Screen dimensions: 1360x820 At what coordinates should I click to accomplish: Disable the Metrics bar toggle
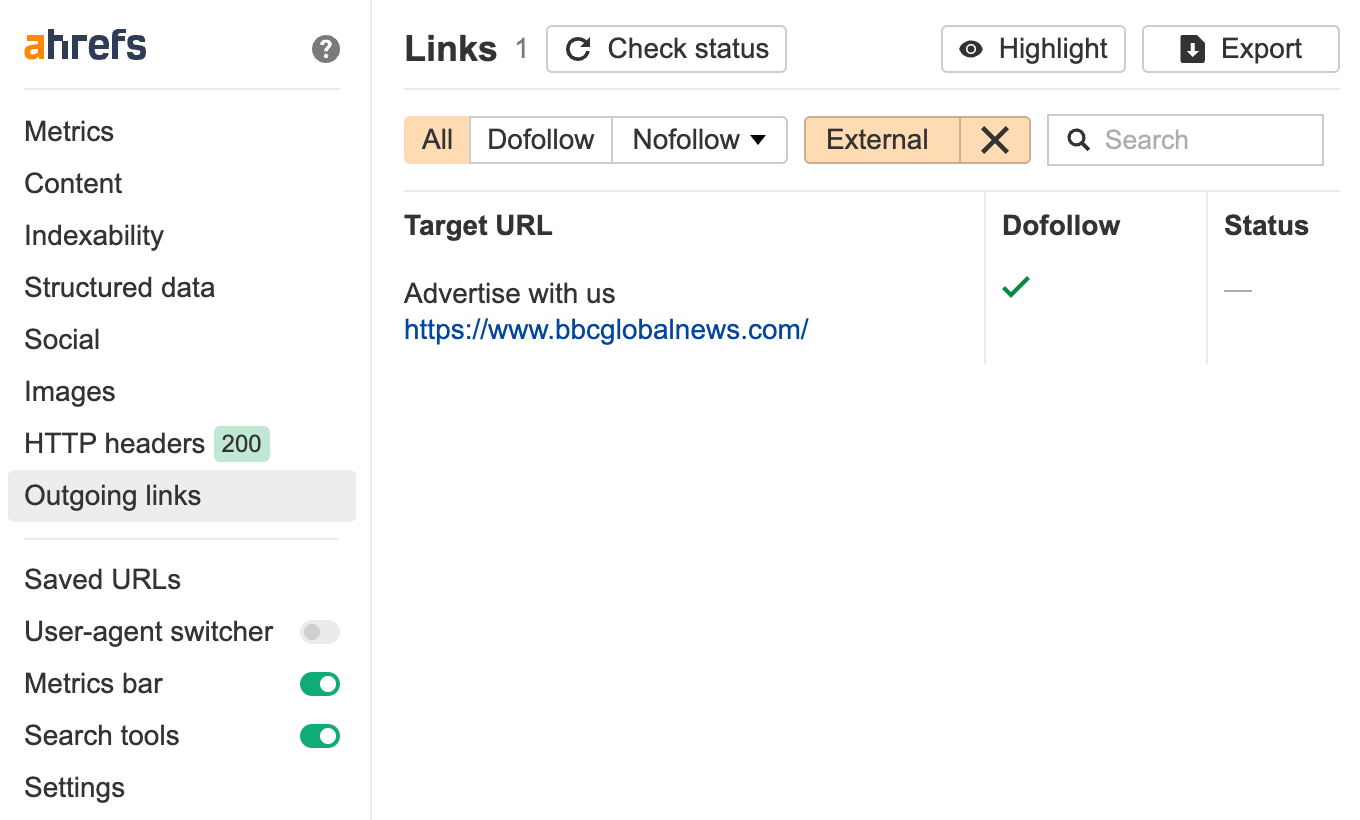[319, 684]
